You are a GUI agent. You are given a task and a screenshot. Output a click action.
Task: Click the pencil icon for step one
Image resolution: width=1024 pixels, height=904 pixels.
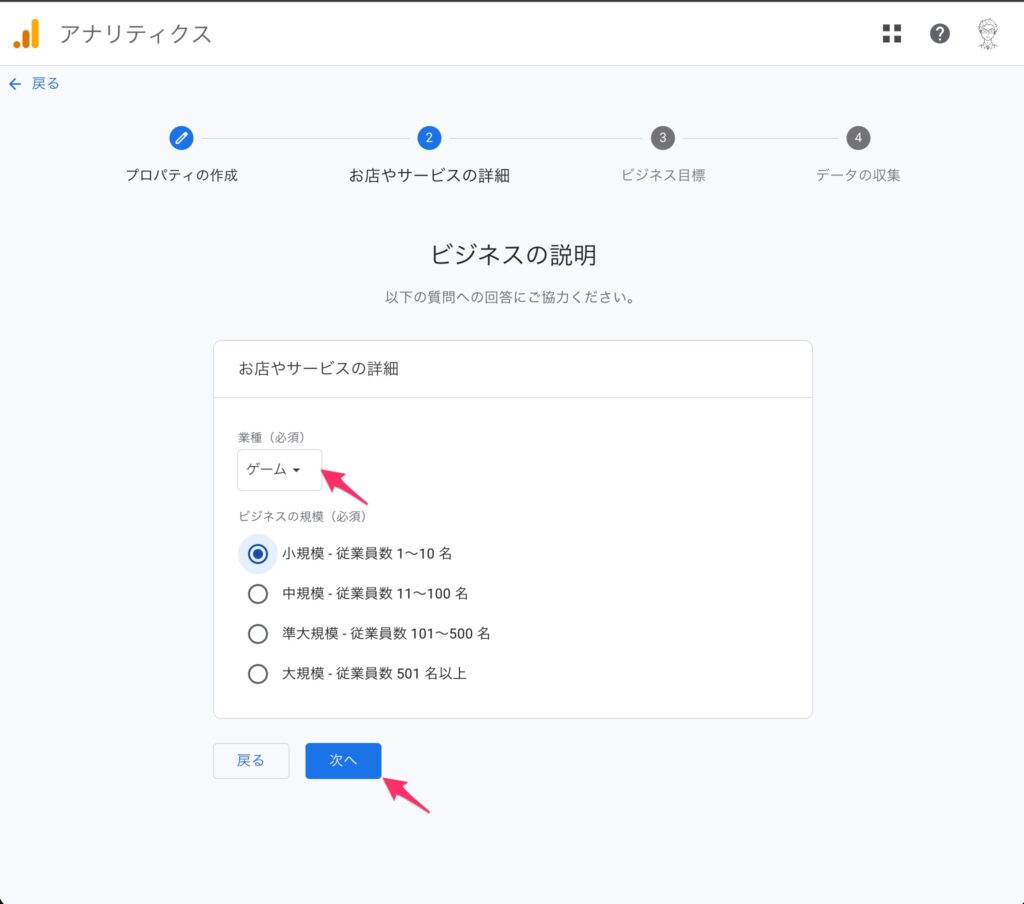[181, 138]
